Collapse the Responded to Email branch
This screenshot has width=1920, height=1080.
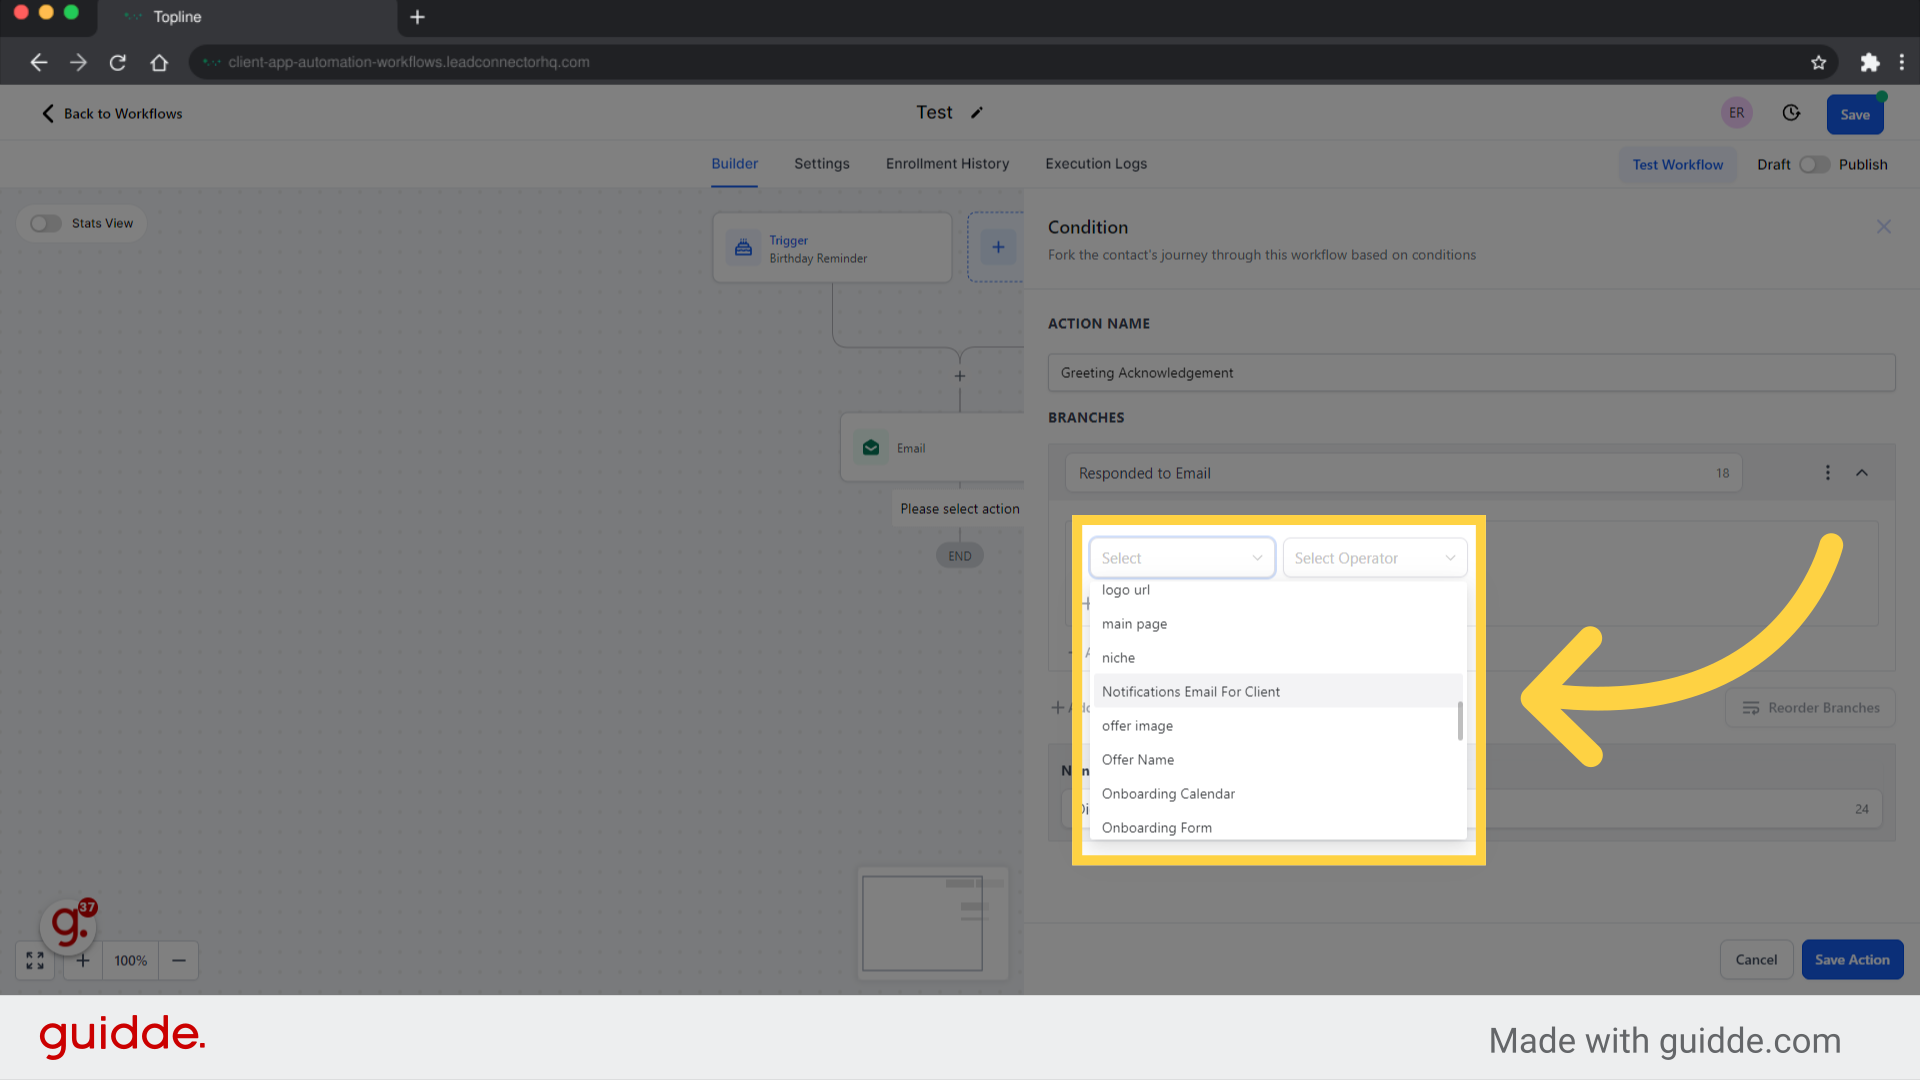[x=1862, y=473]
